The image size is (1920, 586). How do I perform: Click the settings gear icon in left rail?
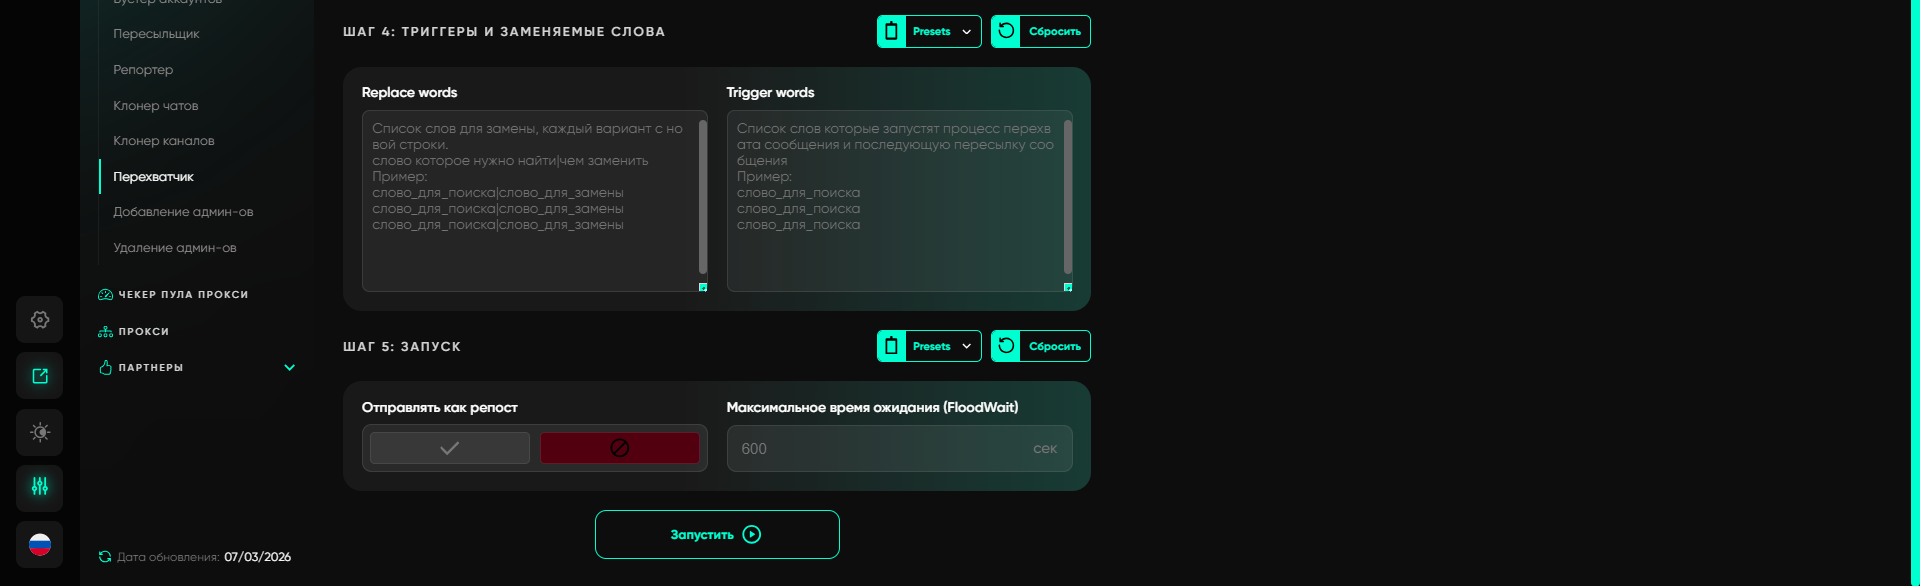40,320
